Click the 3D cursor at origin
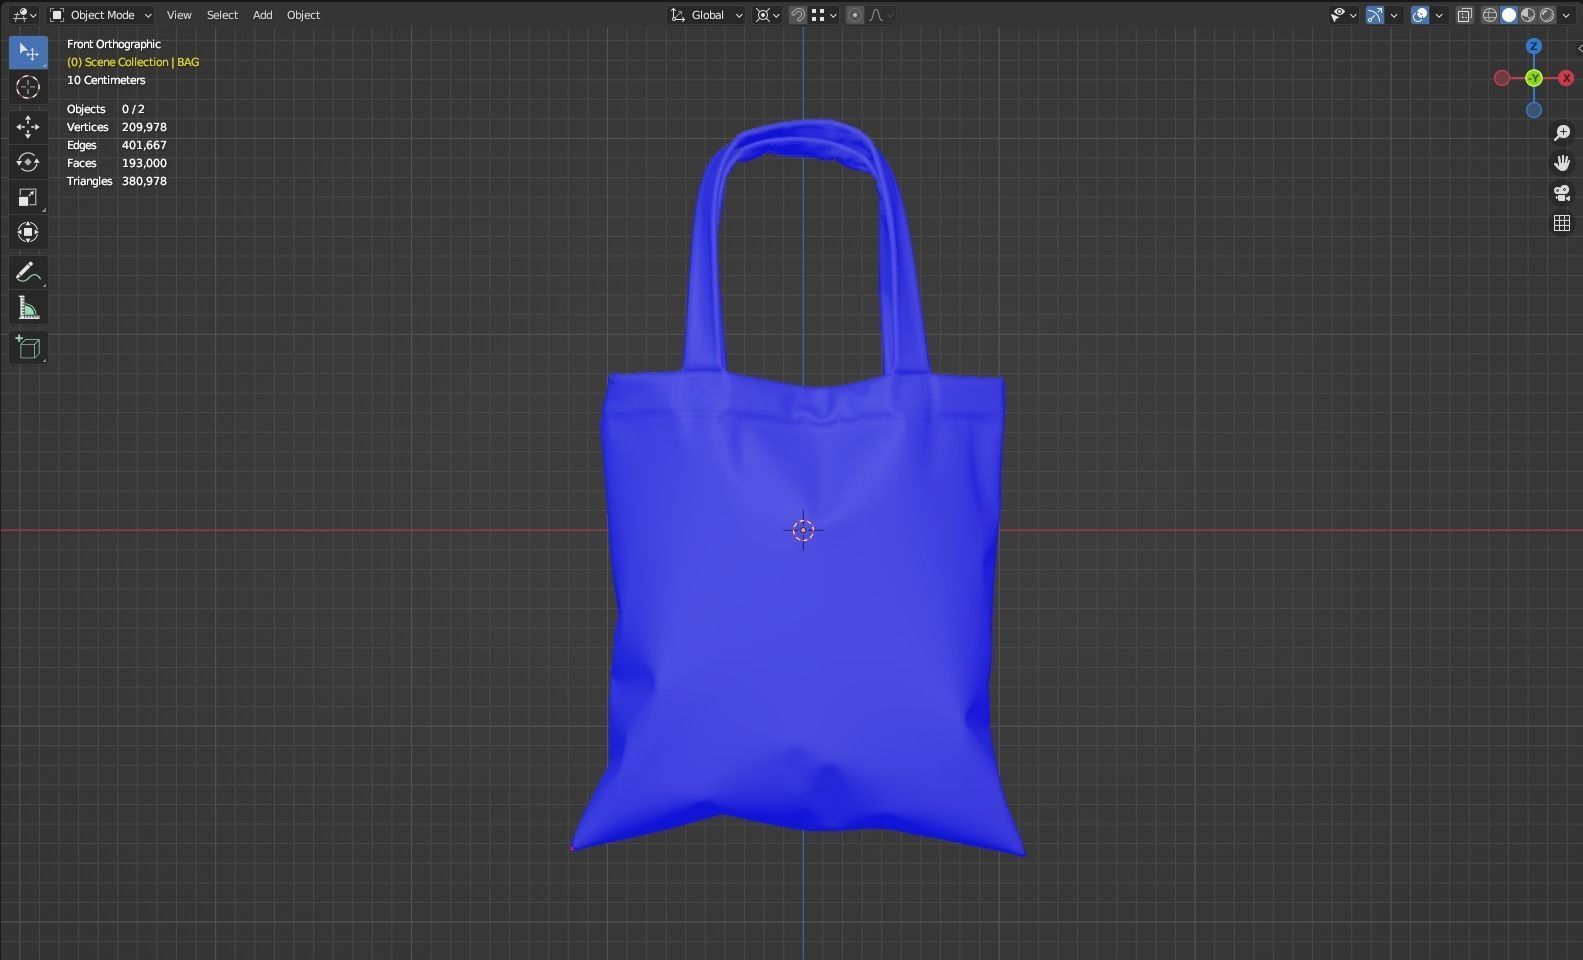This screenshot has width=1583, height=960. [x=803, y=530]
